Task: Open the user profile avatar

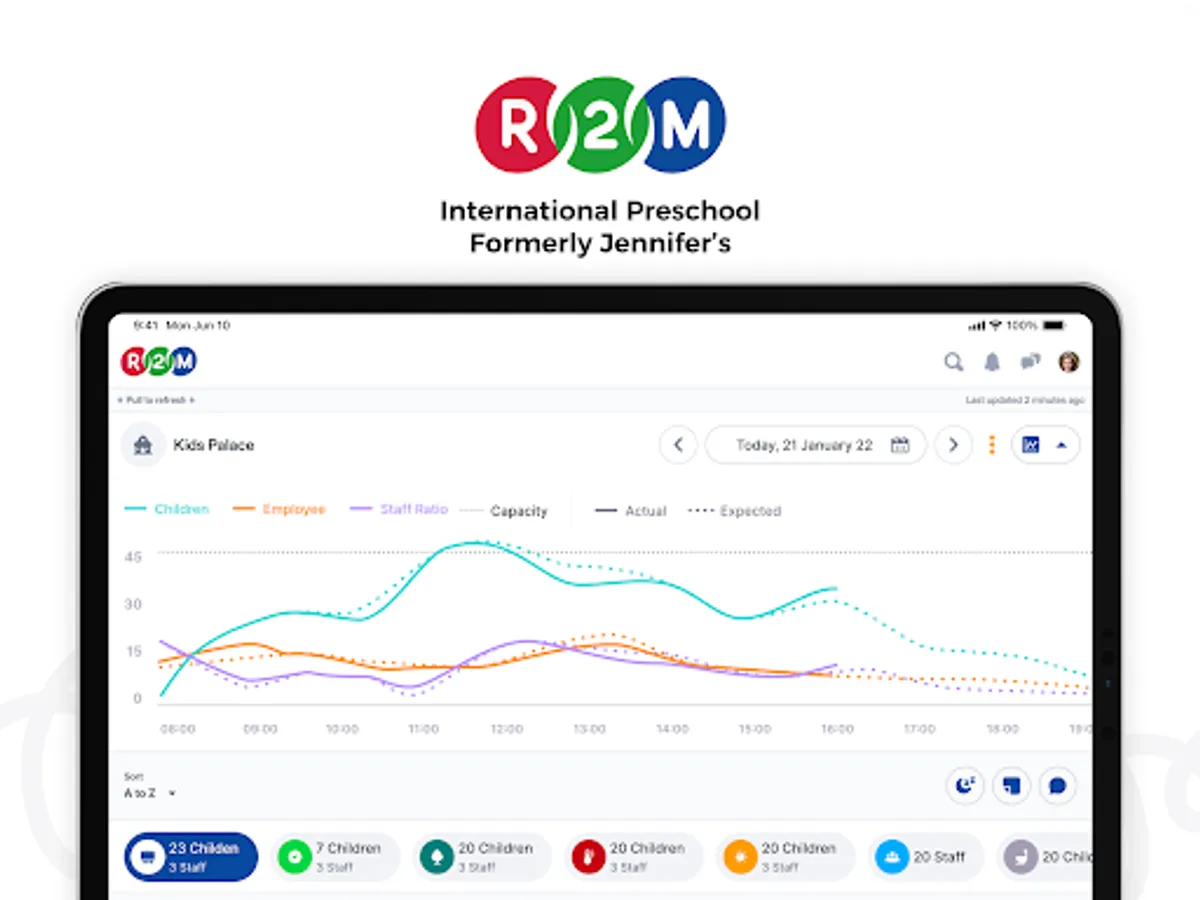Action: 1069,362
